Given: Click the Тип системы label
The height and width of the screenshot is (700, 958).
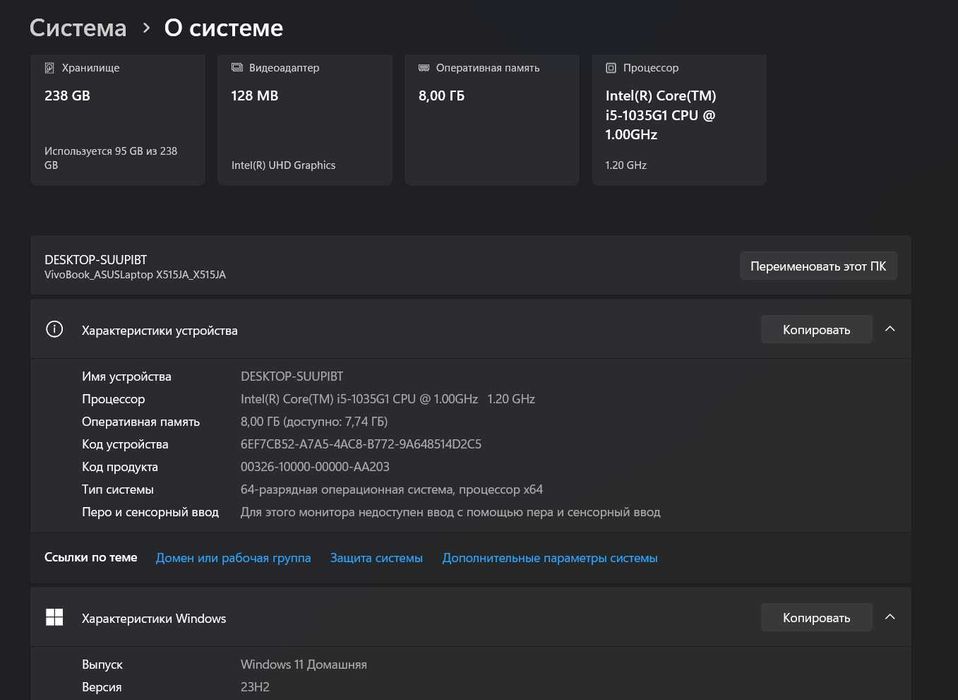Looking at the screenshot, I should point(118,489).
